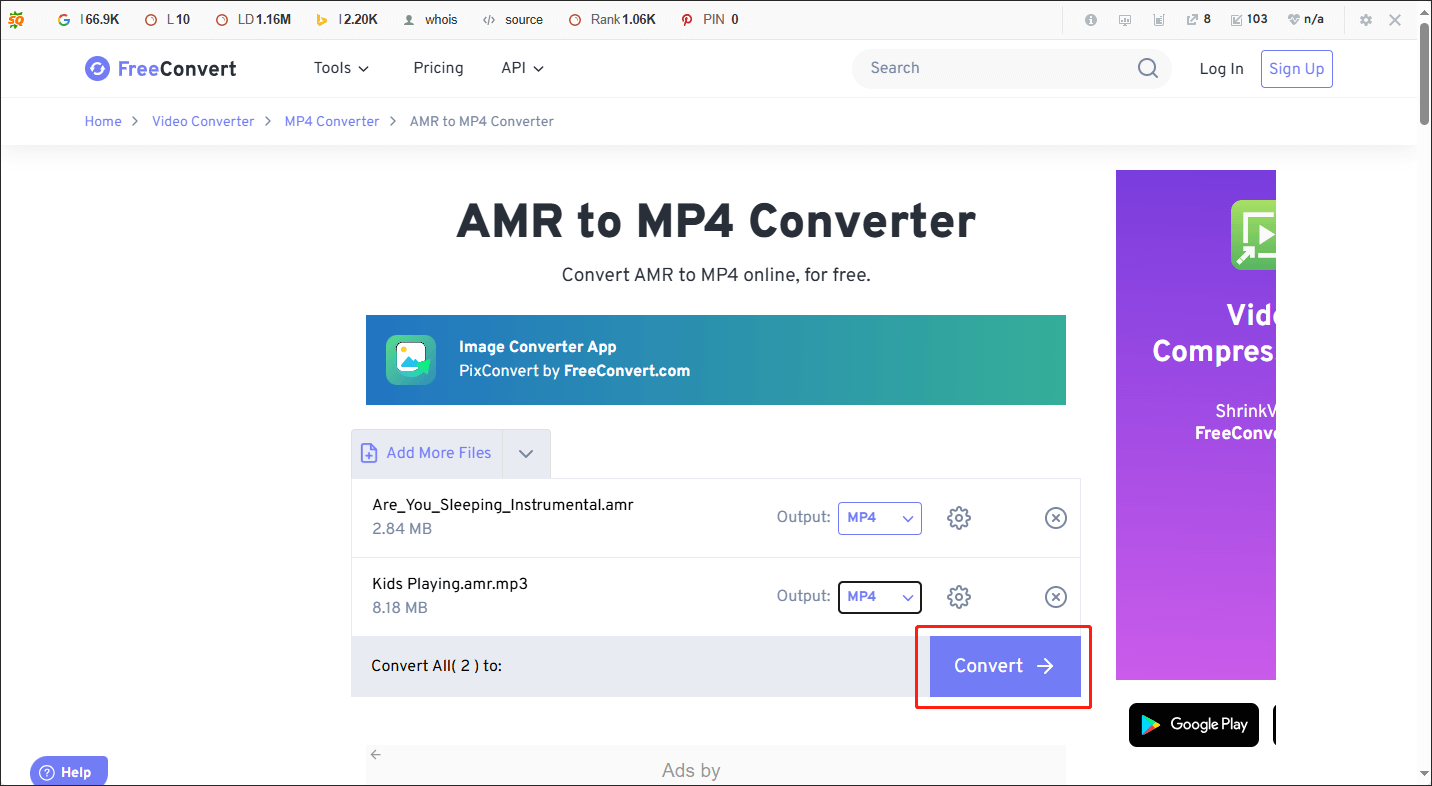This screenshot has width=1432, height=786.
Task: Open the Log In page
Action: point(1221,69)
